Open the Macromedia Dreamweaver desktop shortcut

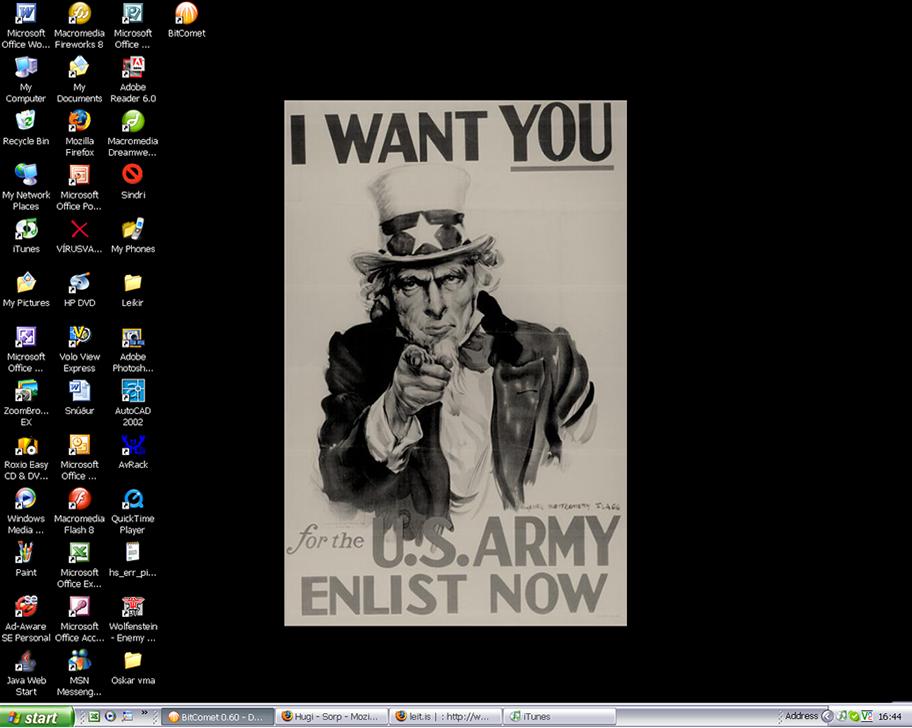[133, 134]
